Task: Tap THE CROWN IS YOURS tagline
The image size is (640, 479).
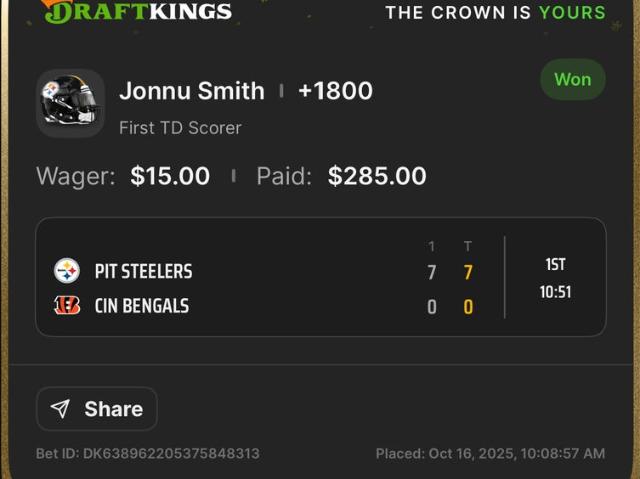Action: 495,13
